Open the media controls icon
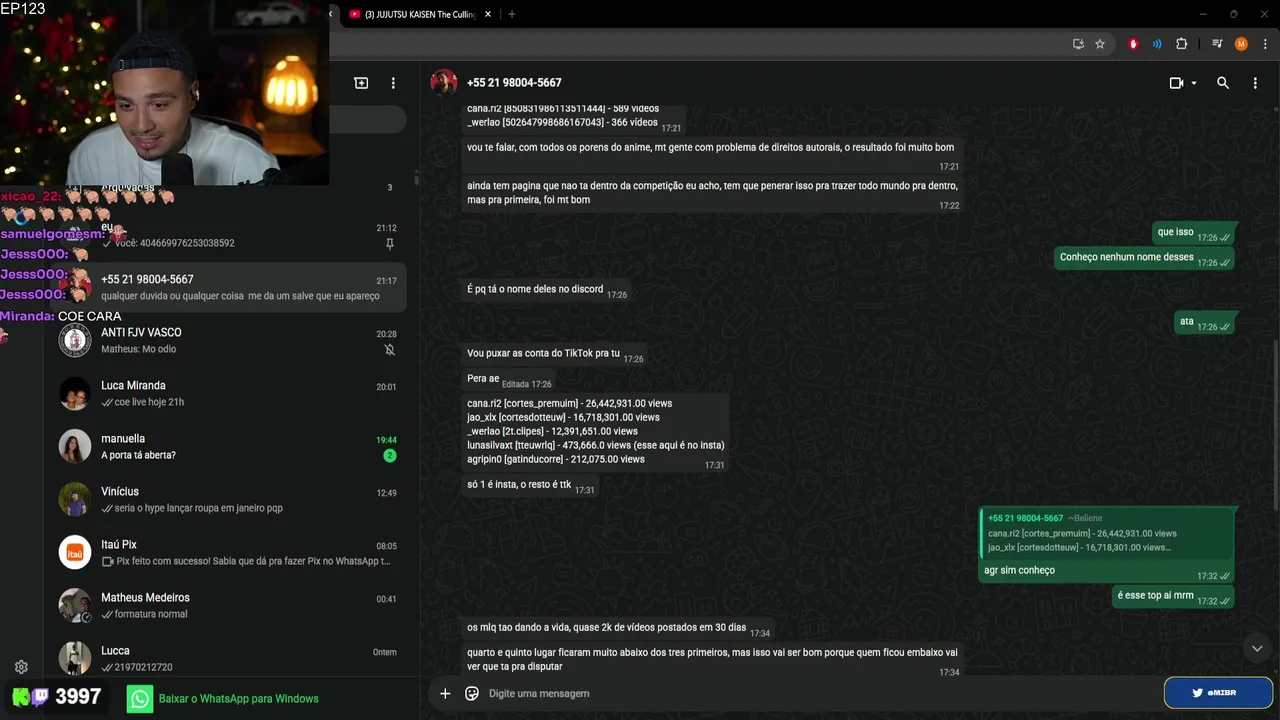Screen dimensions: 1280x720 click(1217, 44)
